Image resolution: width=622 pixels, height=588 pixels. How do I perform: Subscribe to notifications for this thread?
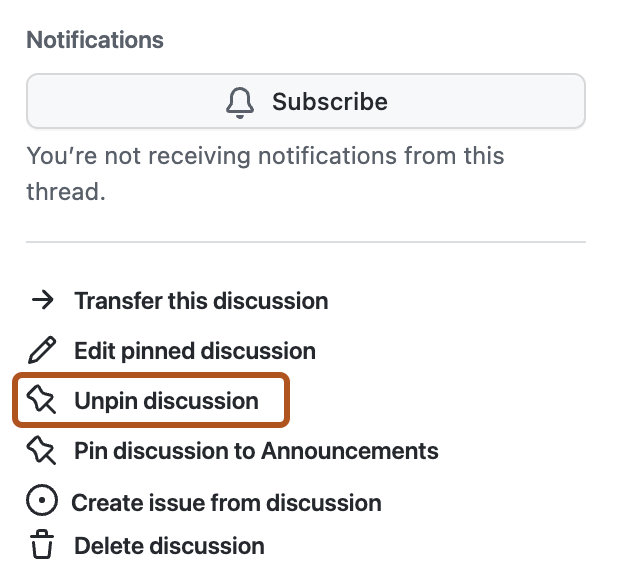(305, 102)
